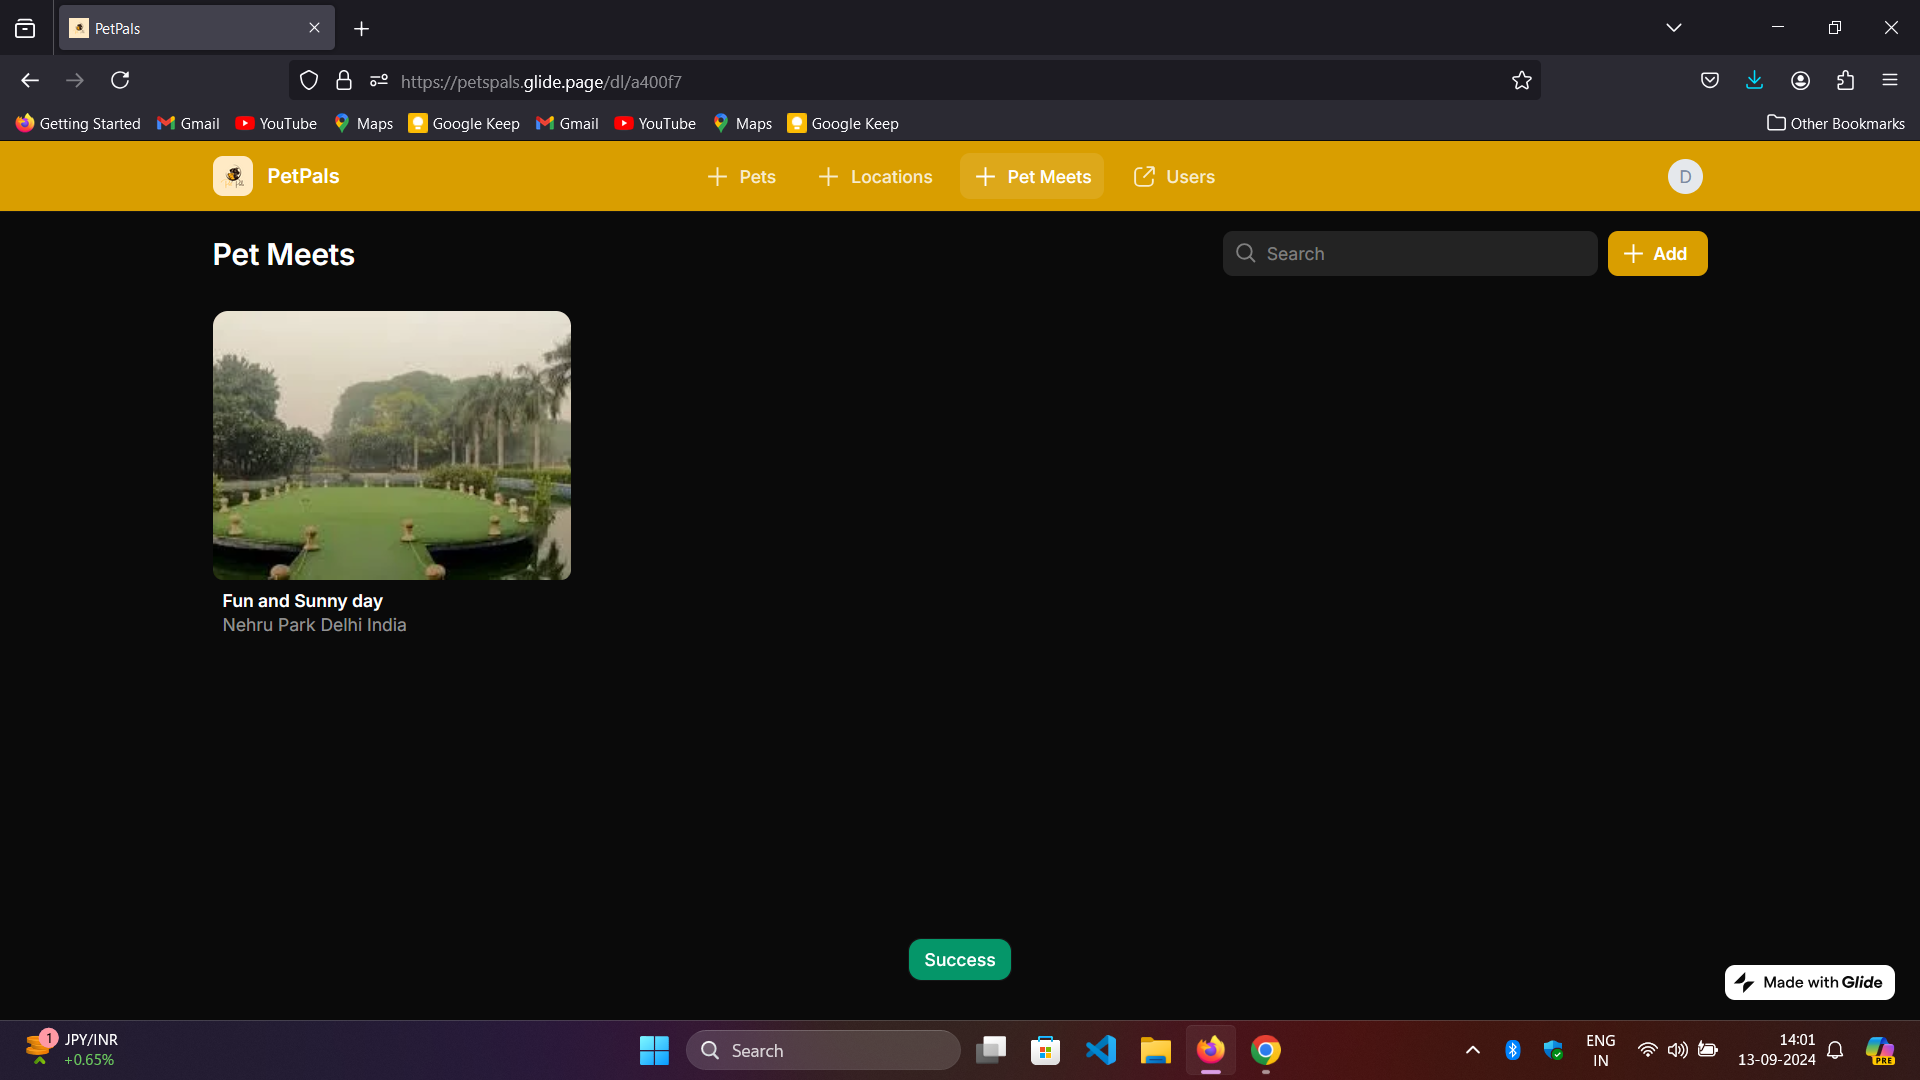Screen dimensions: 1920x1080
Task: Click the search magnifier in the Search box
Action: point(1245,253)
